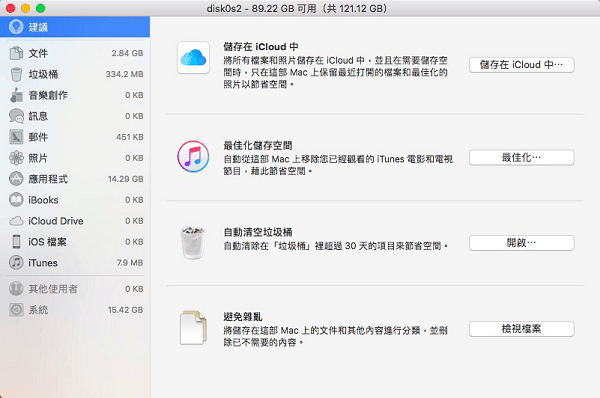This screenshot has width=600, height=398.
Task: Click the 建議 recommendations tab
Action: pos(75,27)
